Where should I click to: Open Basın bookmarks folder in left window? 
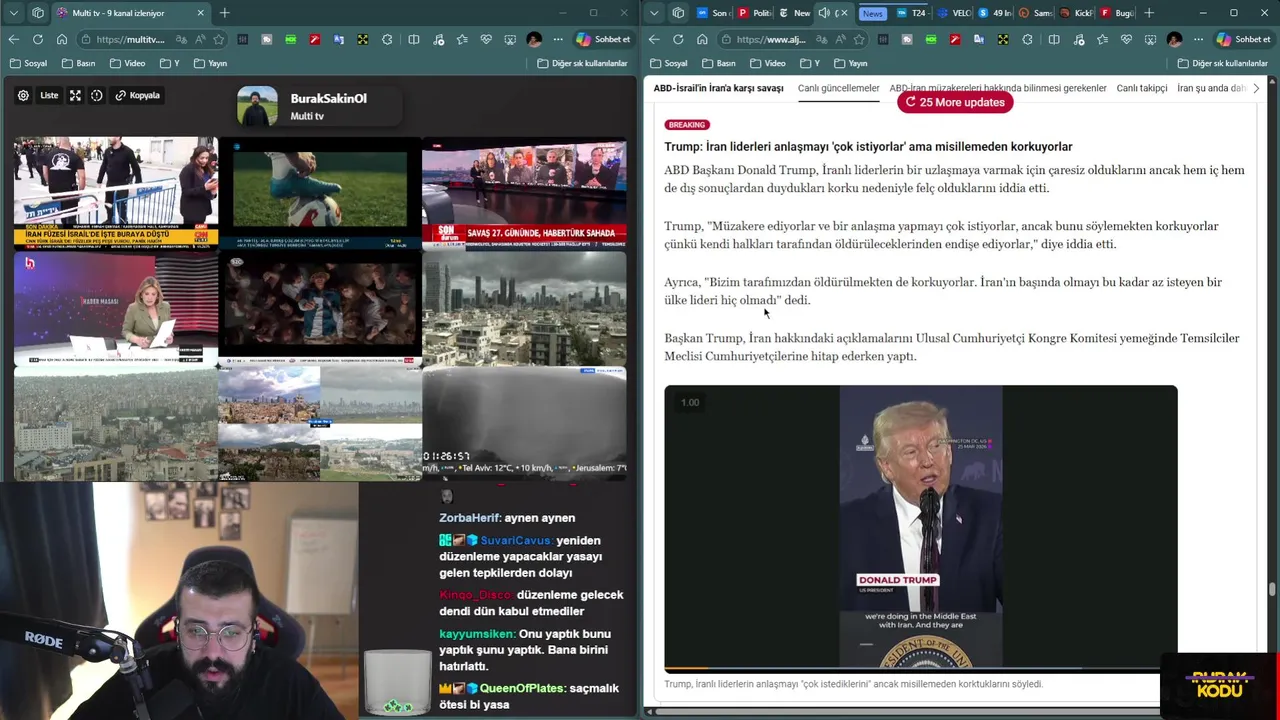[78, 63]
